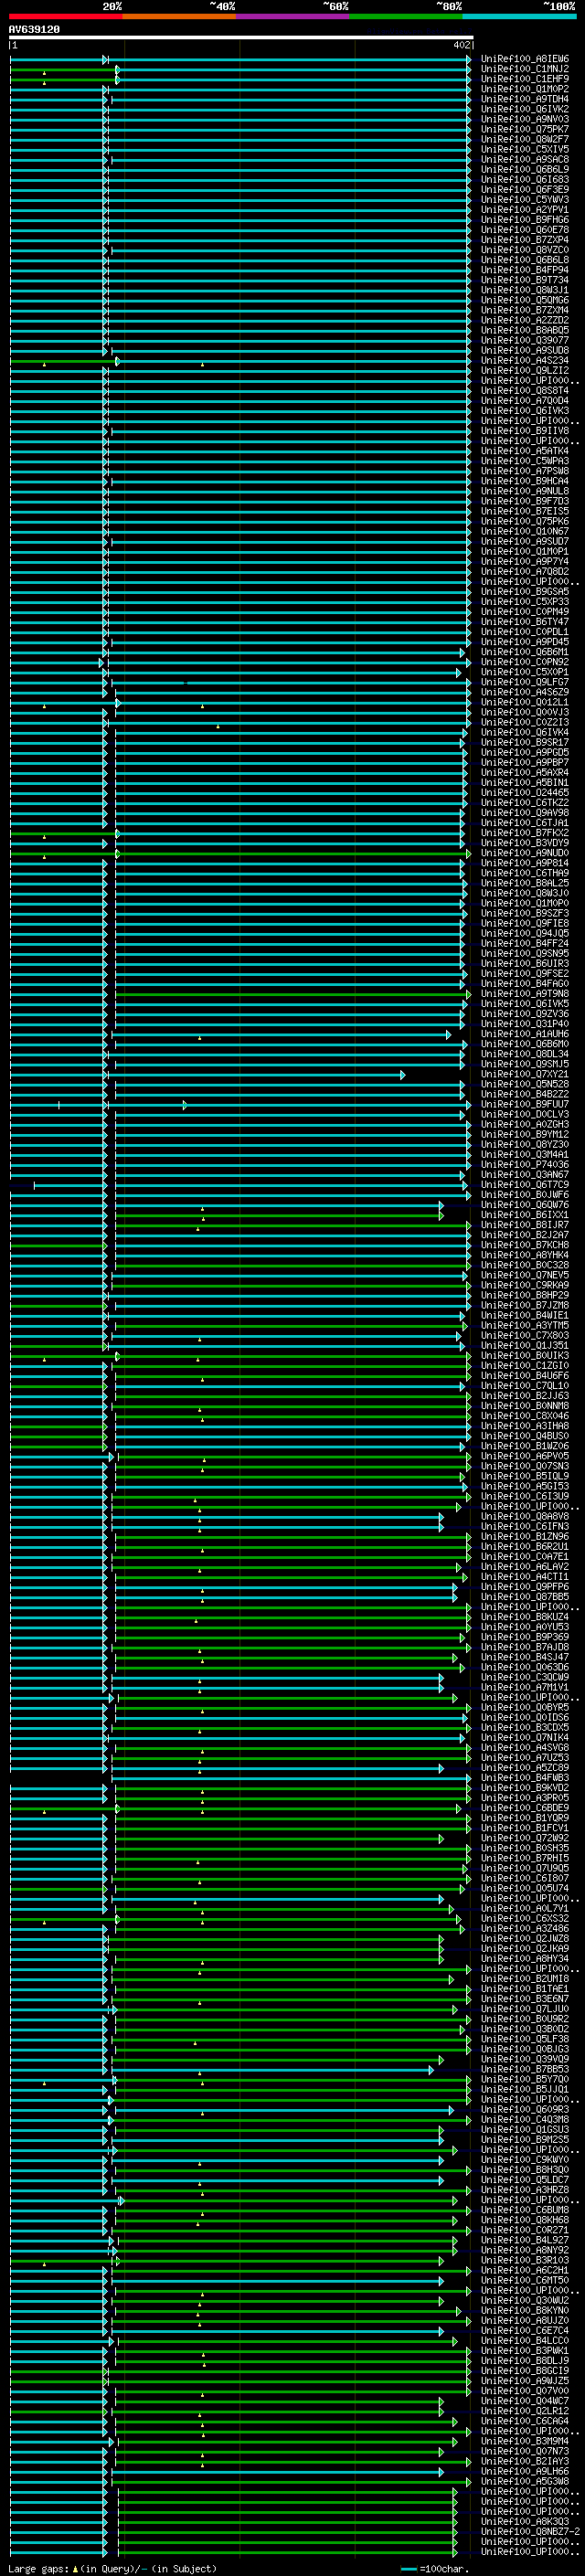The height and width of the screenshot is (2576, 585).
Task: Click the red 20% identity legend segment
Action: [x=65, y=16]
